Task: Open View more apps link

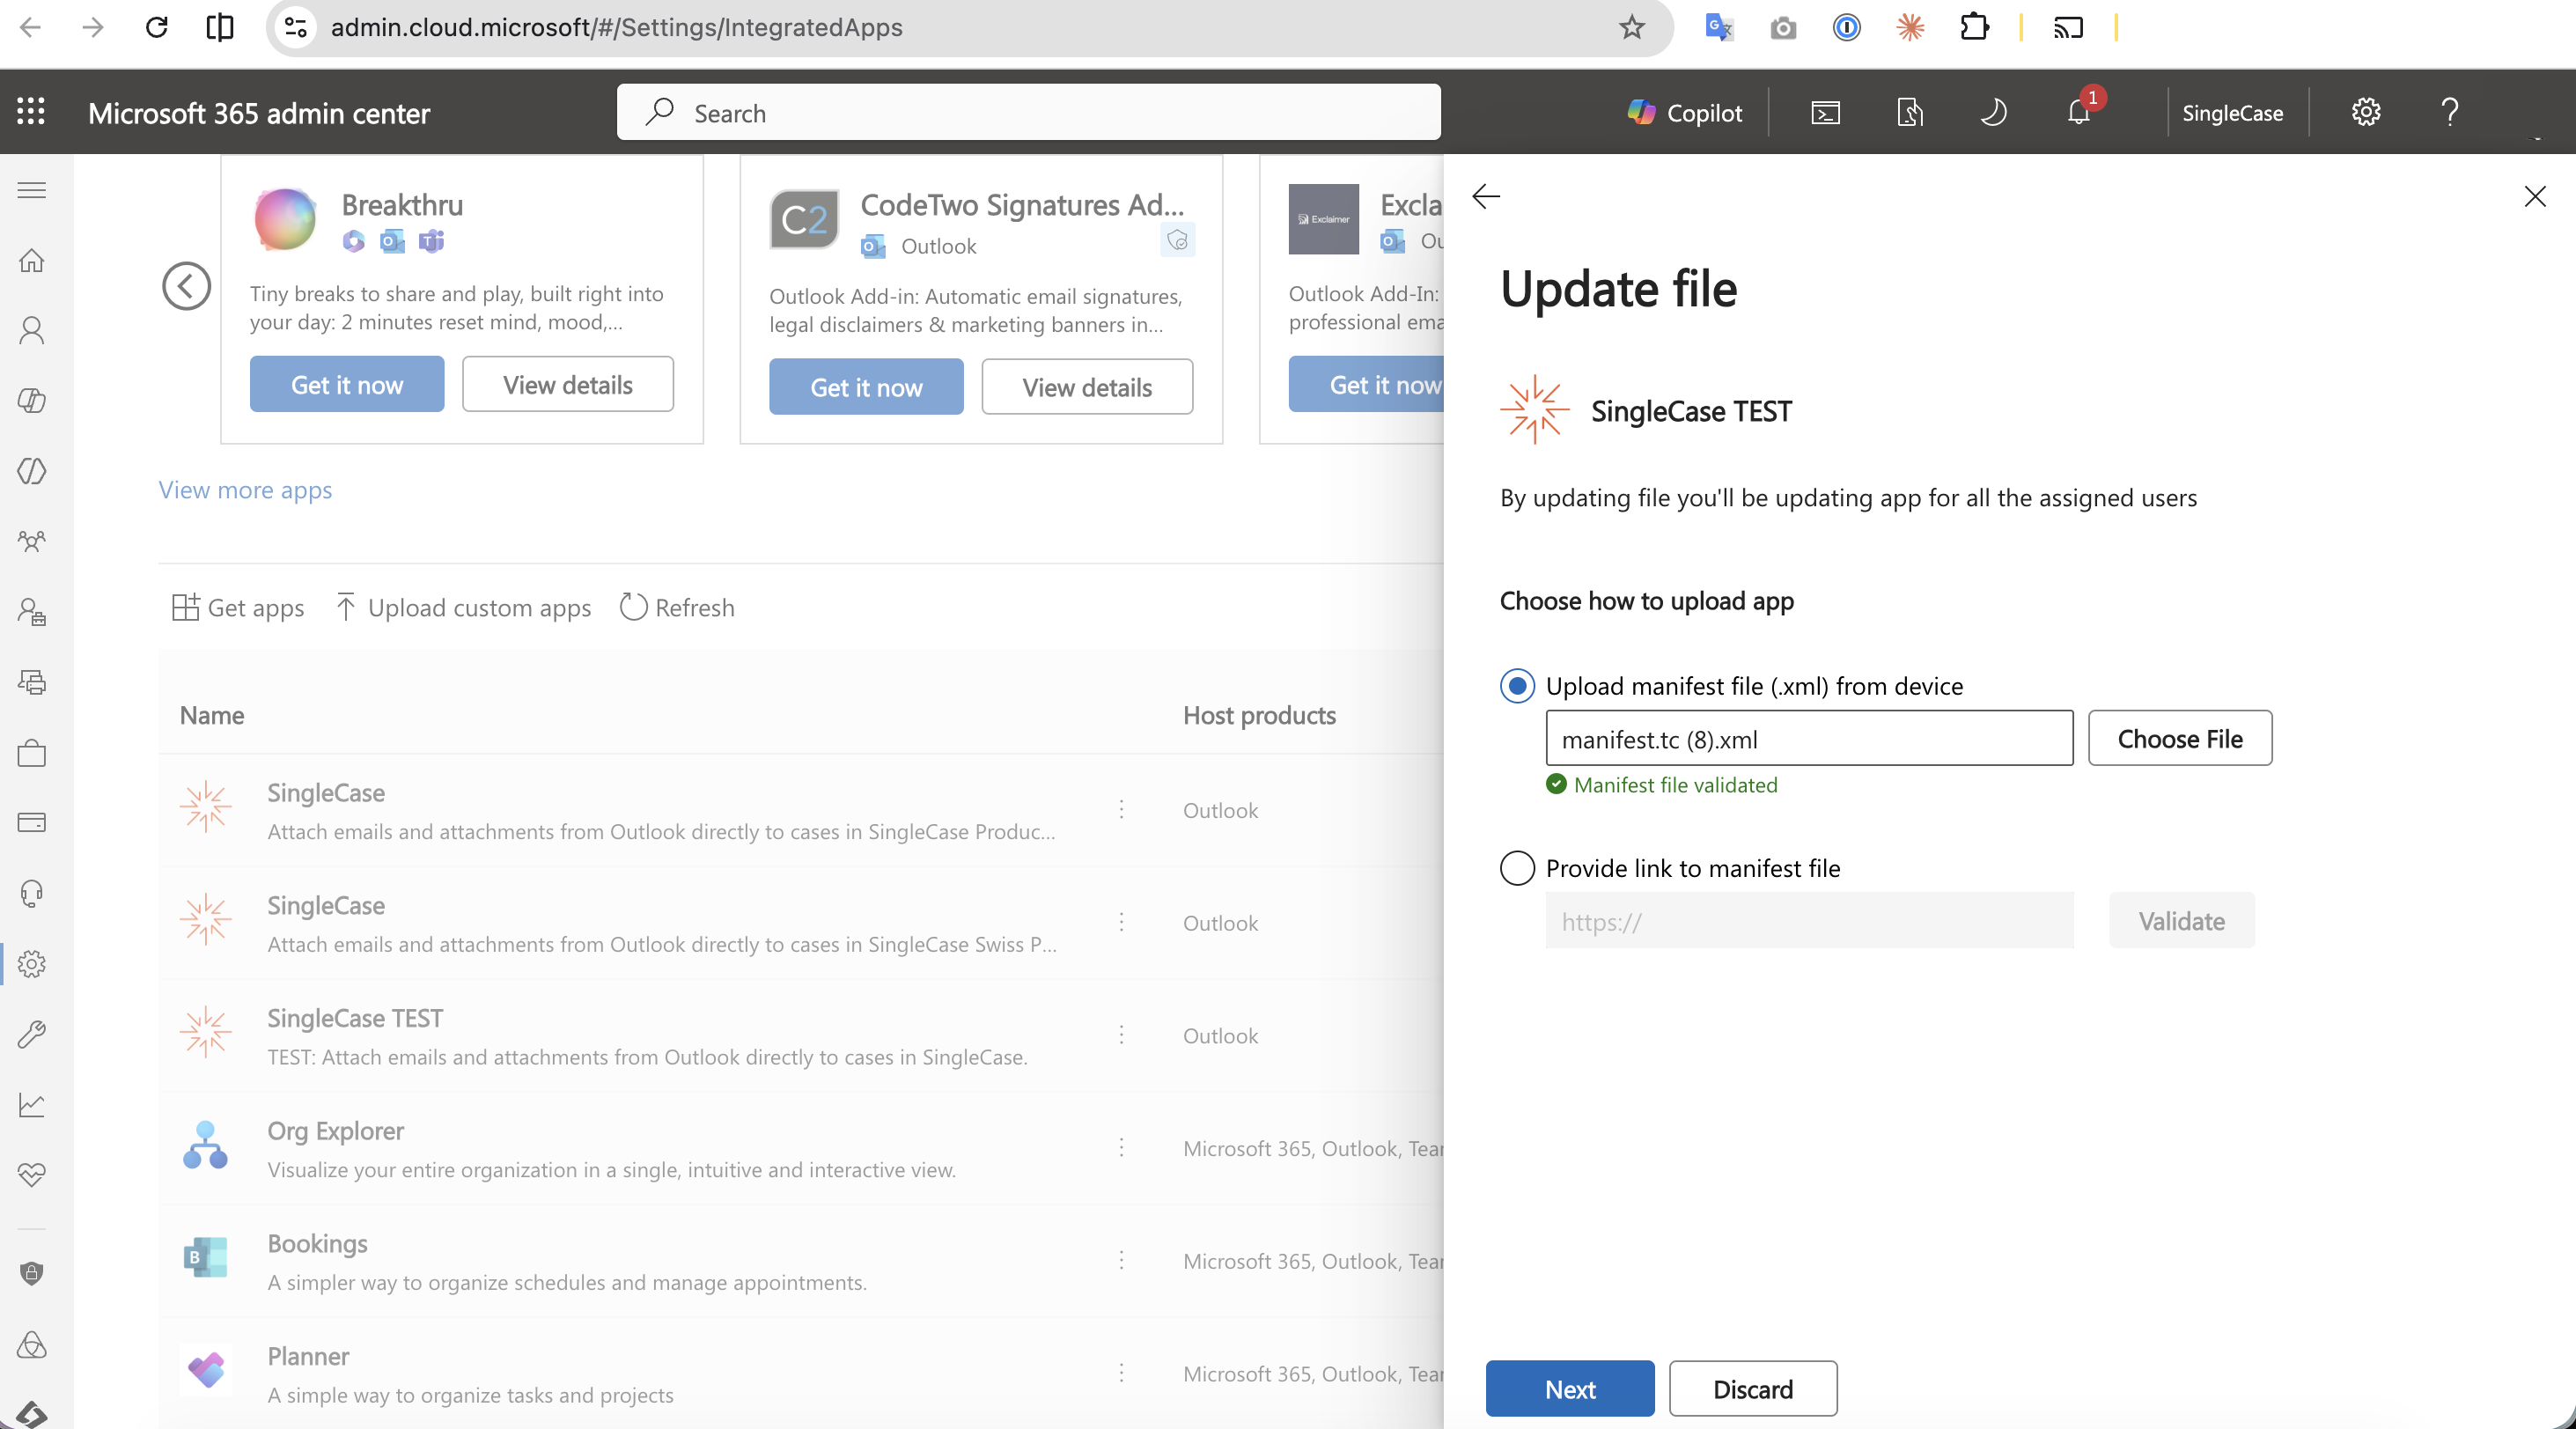Action: tap(246, 490)
